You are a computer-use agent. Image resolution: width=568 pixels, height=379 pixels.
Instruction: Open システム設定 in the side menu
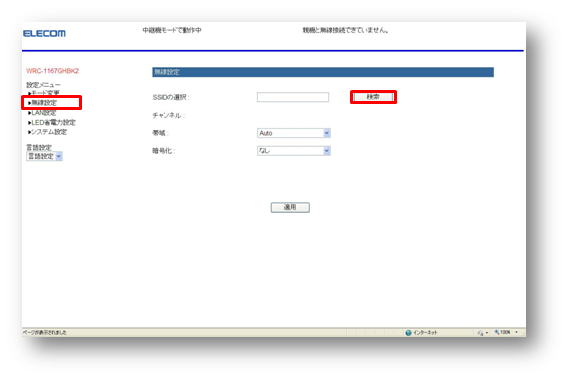click(x=47, y=132)
